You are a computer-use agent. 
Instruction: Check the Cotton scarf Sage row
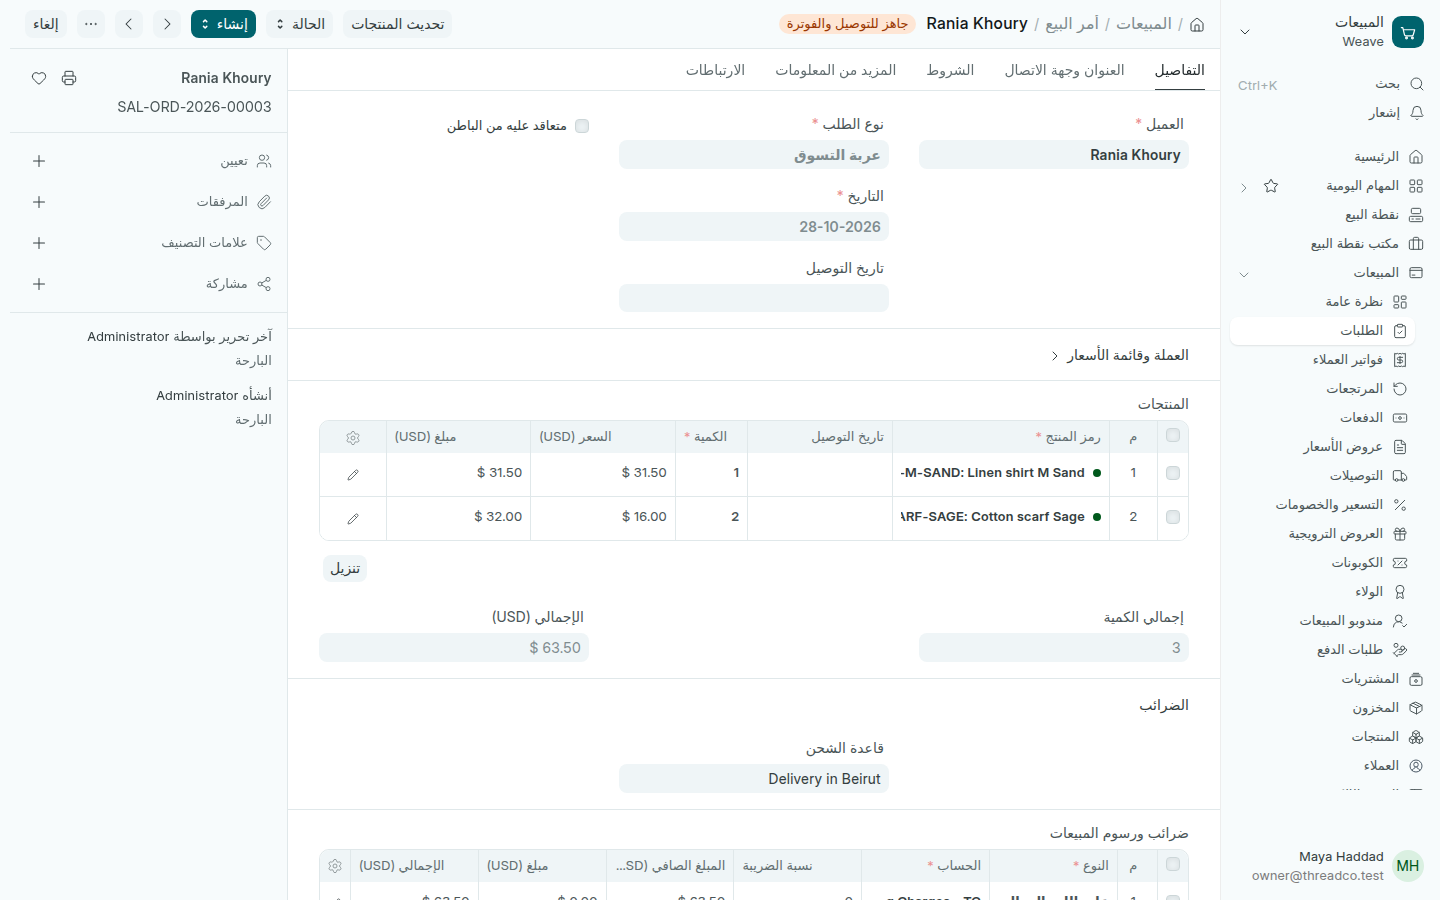1173,517
